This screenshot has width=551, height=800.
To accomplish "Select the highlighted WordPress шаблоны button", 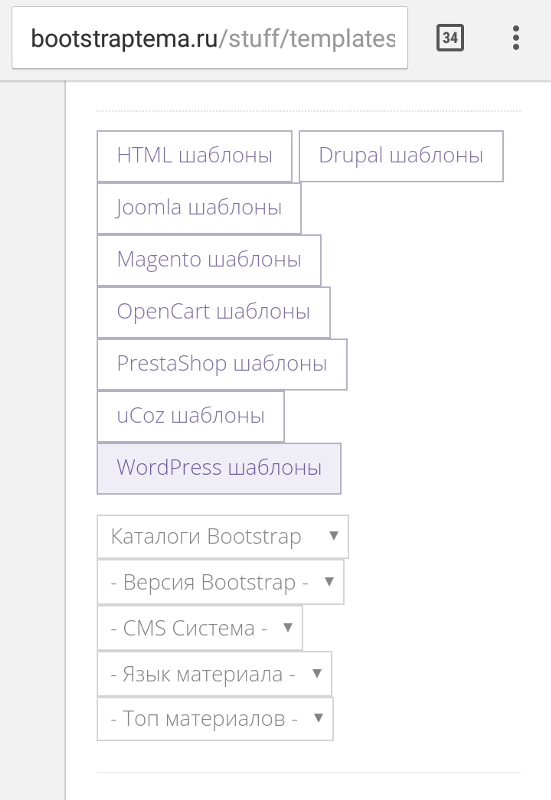I will (219, 468).
